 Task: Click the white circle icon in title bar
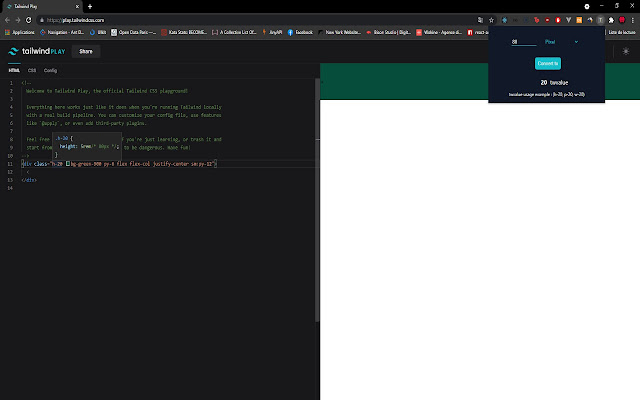[x=587, y=7]
